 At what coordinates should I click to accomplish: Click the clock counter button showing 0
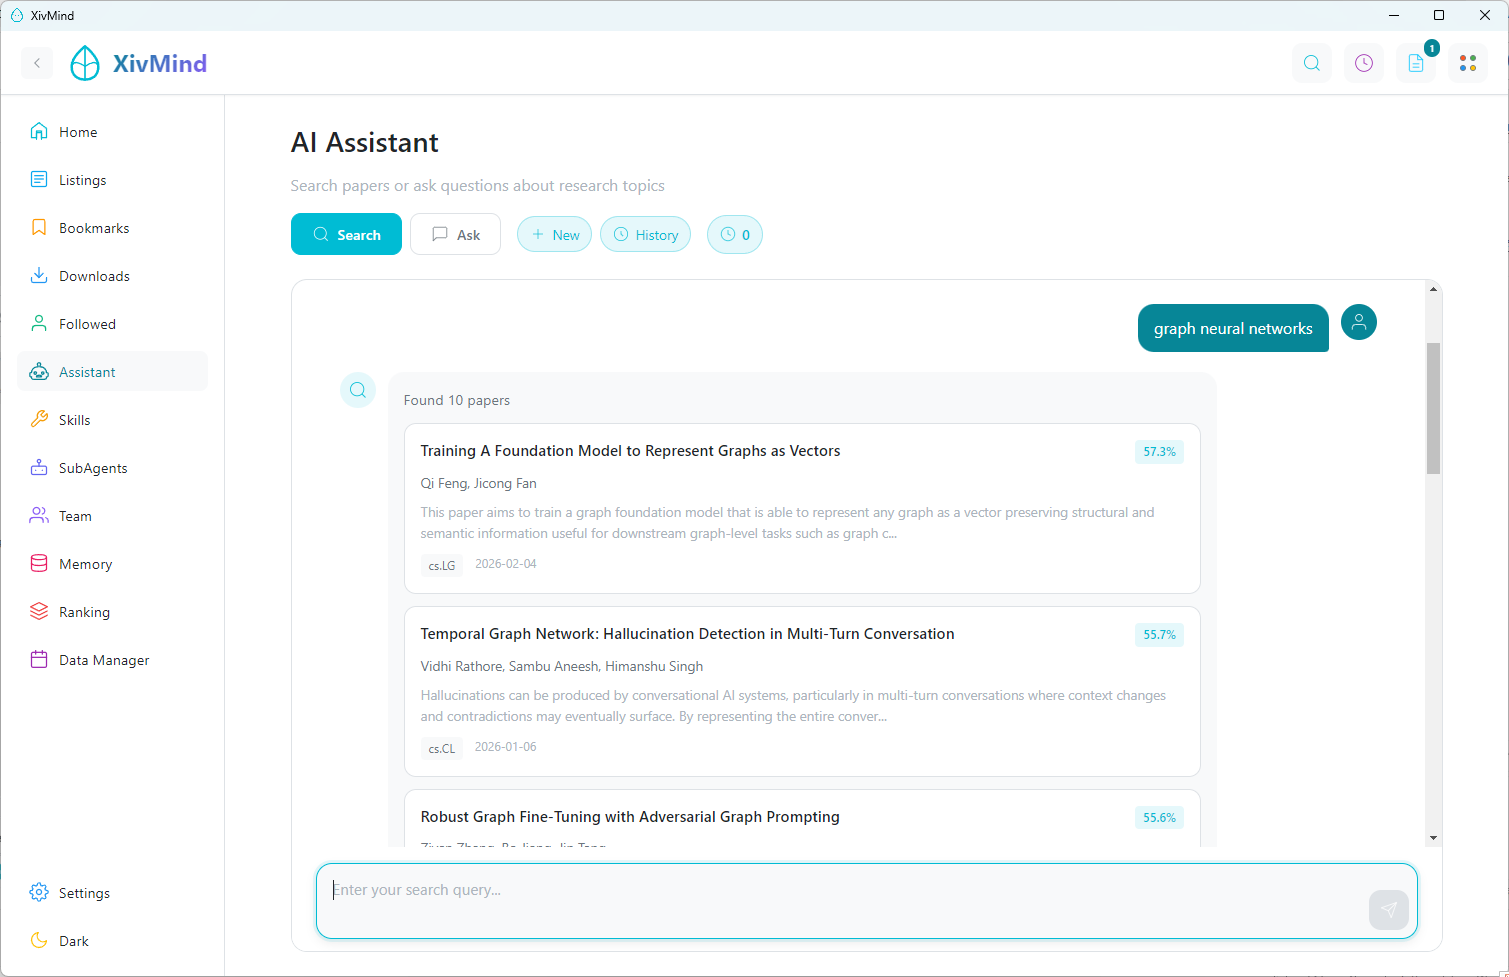tap(735, 235)
